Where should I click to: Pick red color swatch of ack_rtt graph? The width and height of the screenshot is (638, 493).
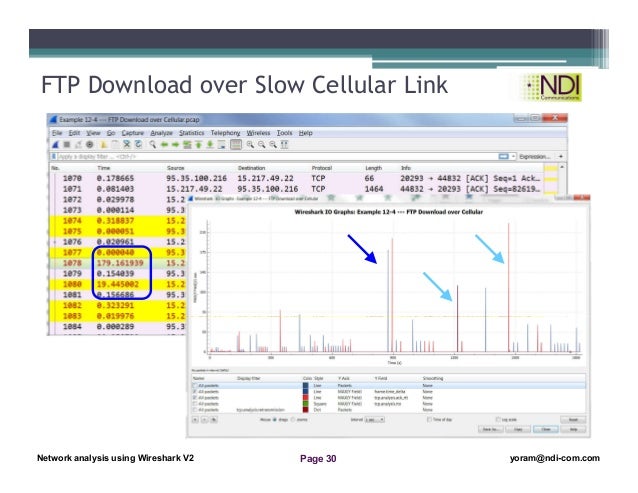click(x=306, y=397)
